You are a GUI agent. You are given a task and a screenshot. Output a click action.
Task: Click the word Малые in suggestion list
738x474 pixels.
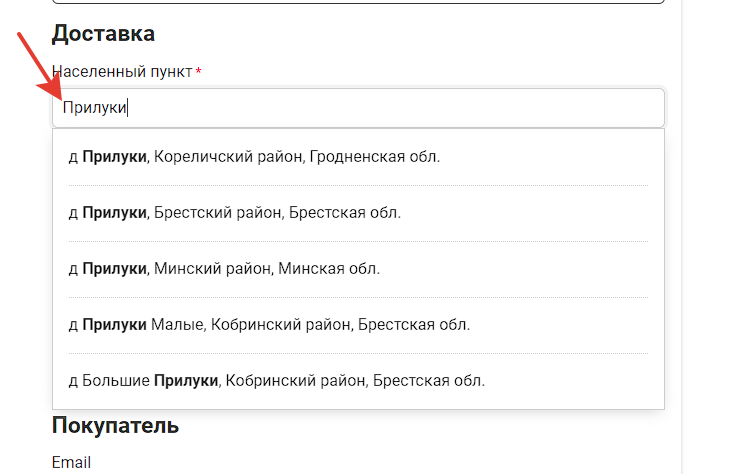click(178, 325)
